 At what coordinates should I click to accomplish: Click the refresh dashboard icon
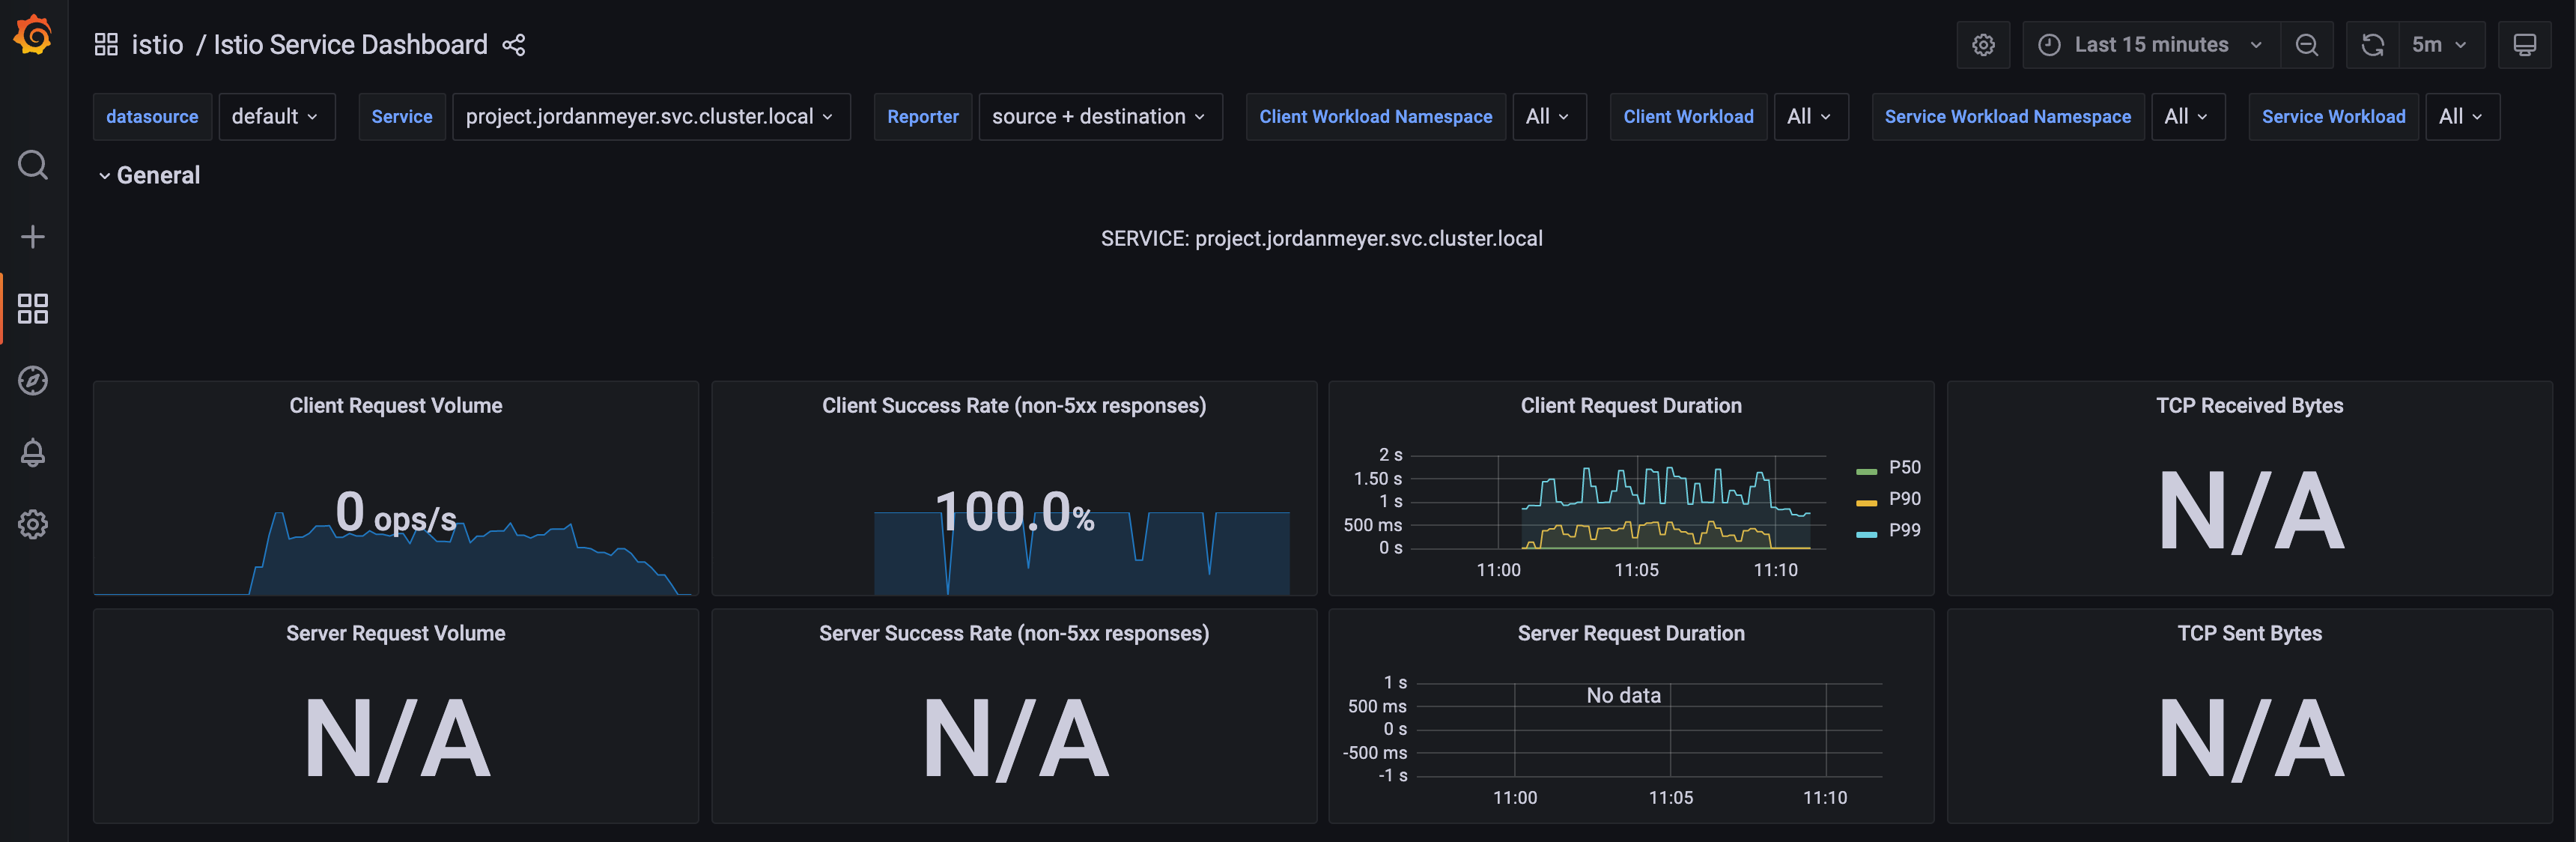tap(2372, 45)
